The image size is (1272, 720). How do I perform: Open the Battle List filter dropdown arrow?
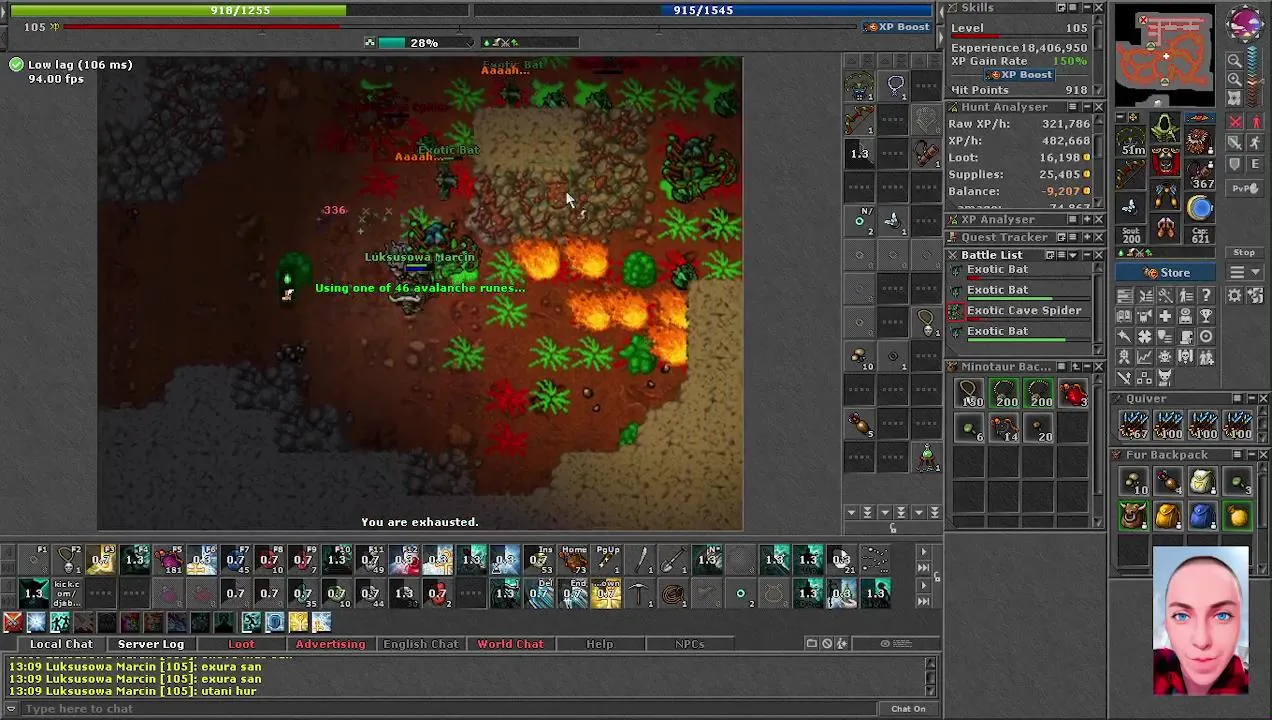1073,255
